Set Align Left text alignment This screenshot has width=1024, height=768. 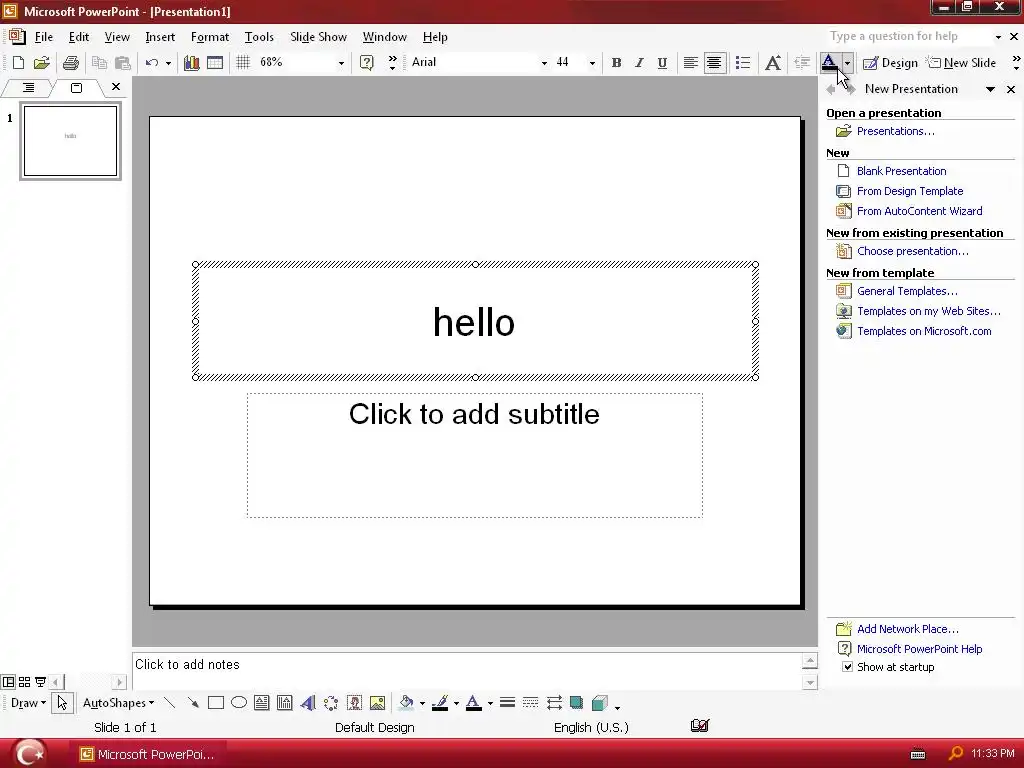(x=690, y=63)
